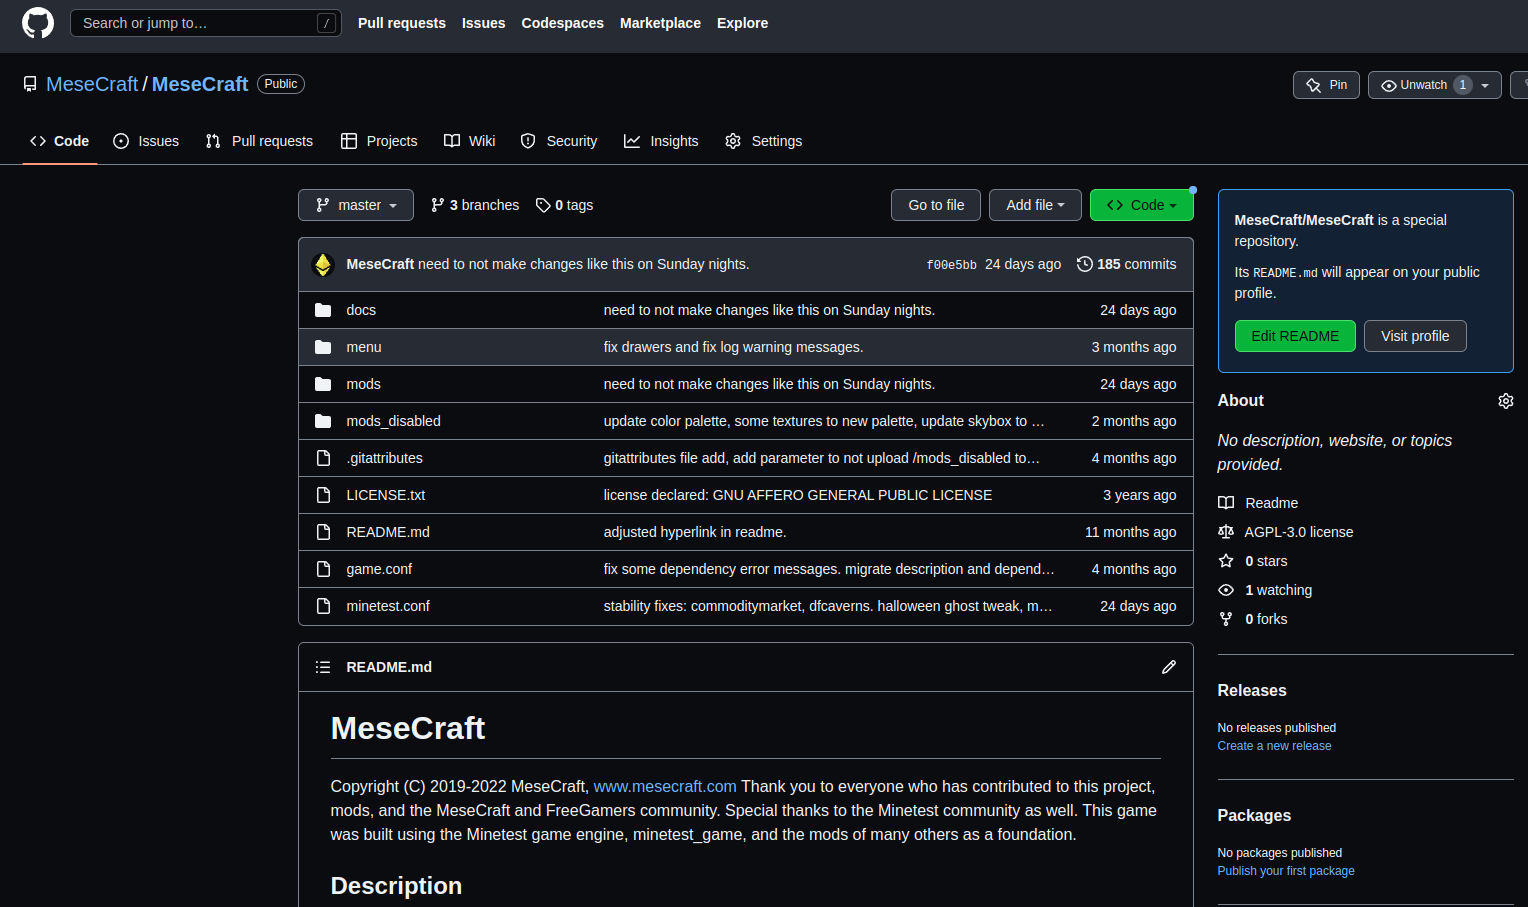Go to the Projects tab
Screen dimensions: 1528x907
(x=379, y=141)
